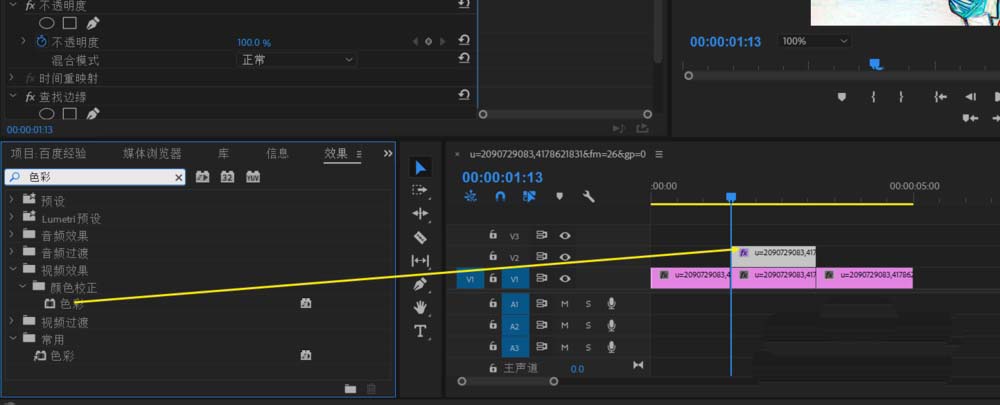Open the 100% zoom level dropdown
1000x405 pixels.
point(814,41)
